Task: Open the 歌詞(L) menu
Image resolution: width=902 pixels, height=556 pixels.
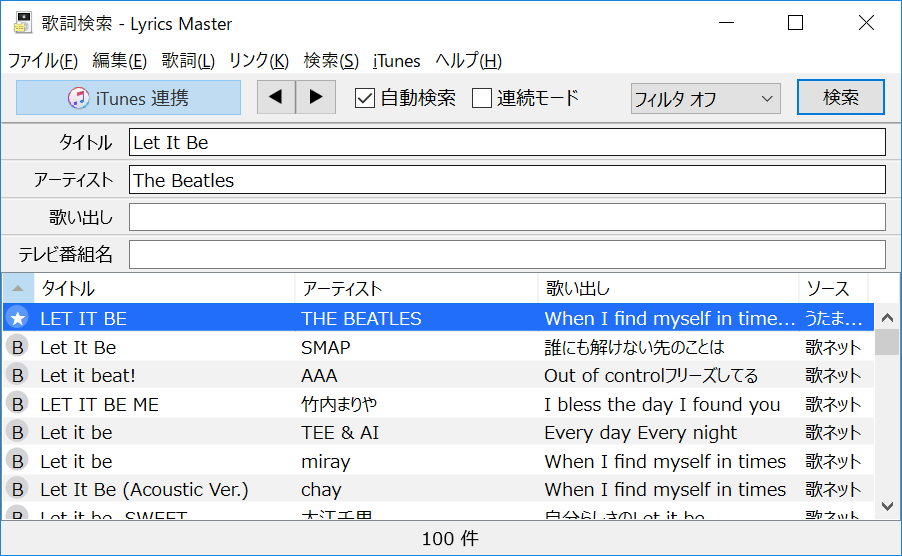Action: click(188, 60)
